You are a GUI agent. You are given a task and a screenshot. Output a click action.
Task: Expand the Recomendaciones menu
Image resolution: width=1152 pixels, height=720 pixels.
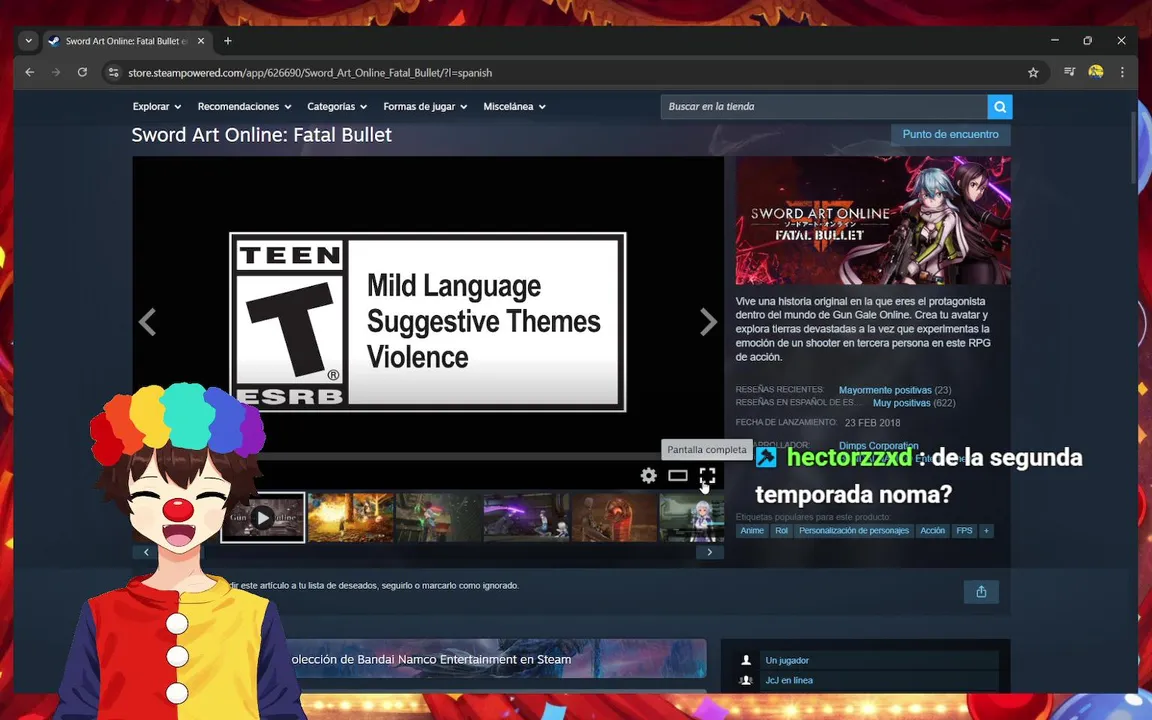click(244, 107)
